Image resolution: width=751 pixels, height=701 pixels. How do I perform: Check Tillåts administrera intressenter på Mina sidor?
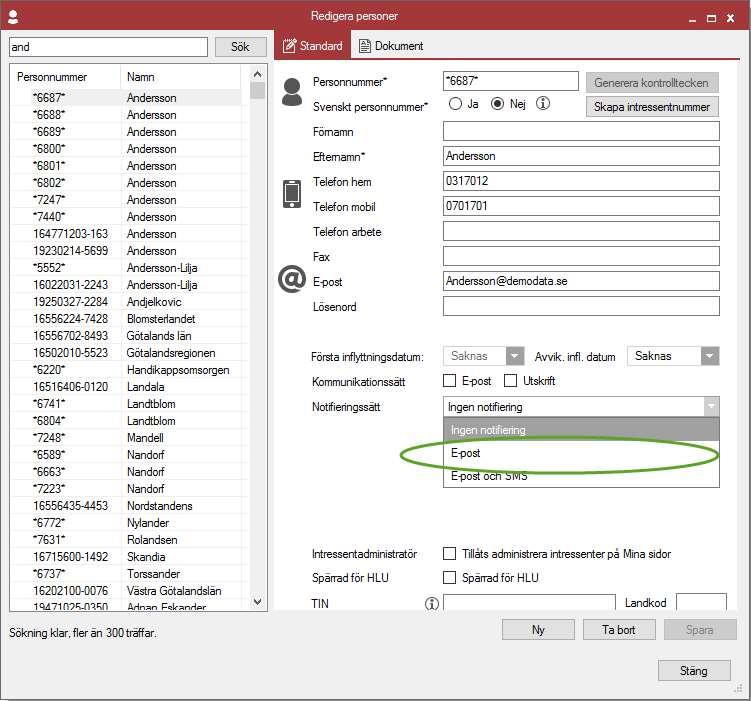pyautogui.click(x=449, y=554)
